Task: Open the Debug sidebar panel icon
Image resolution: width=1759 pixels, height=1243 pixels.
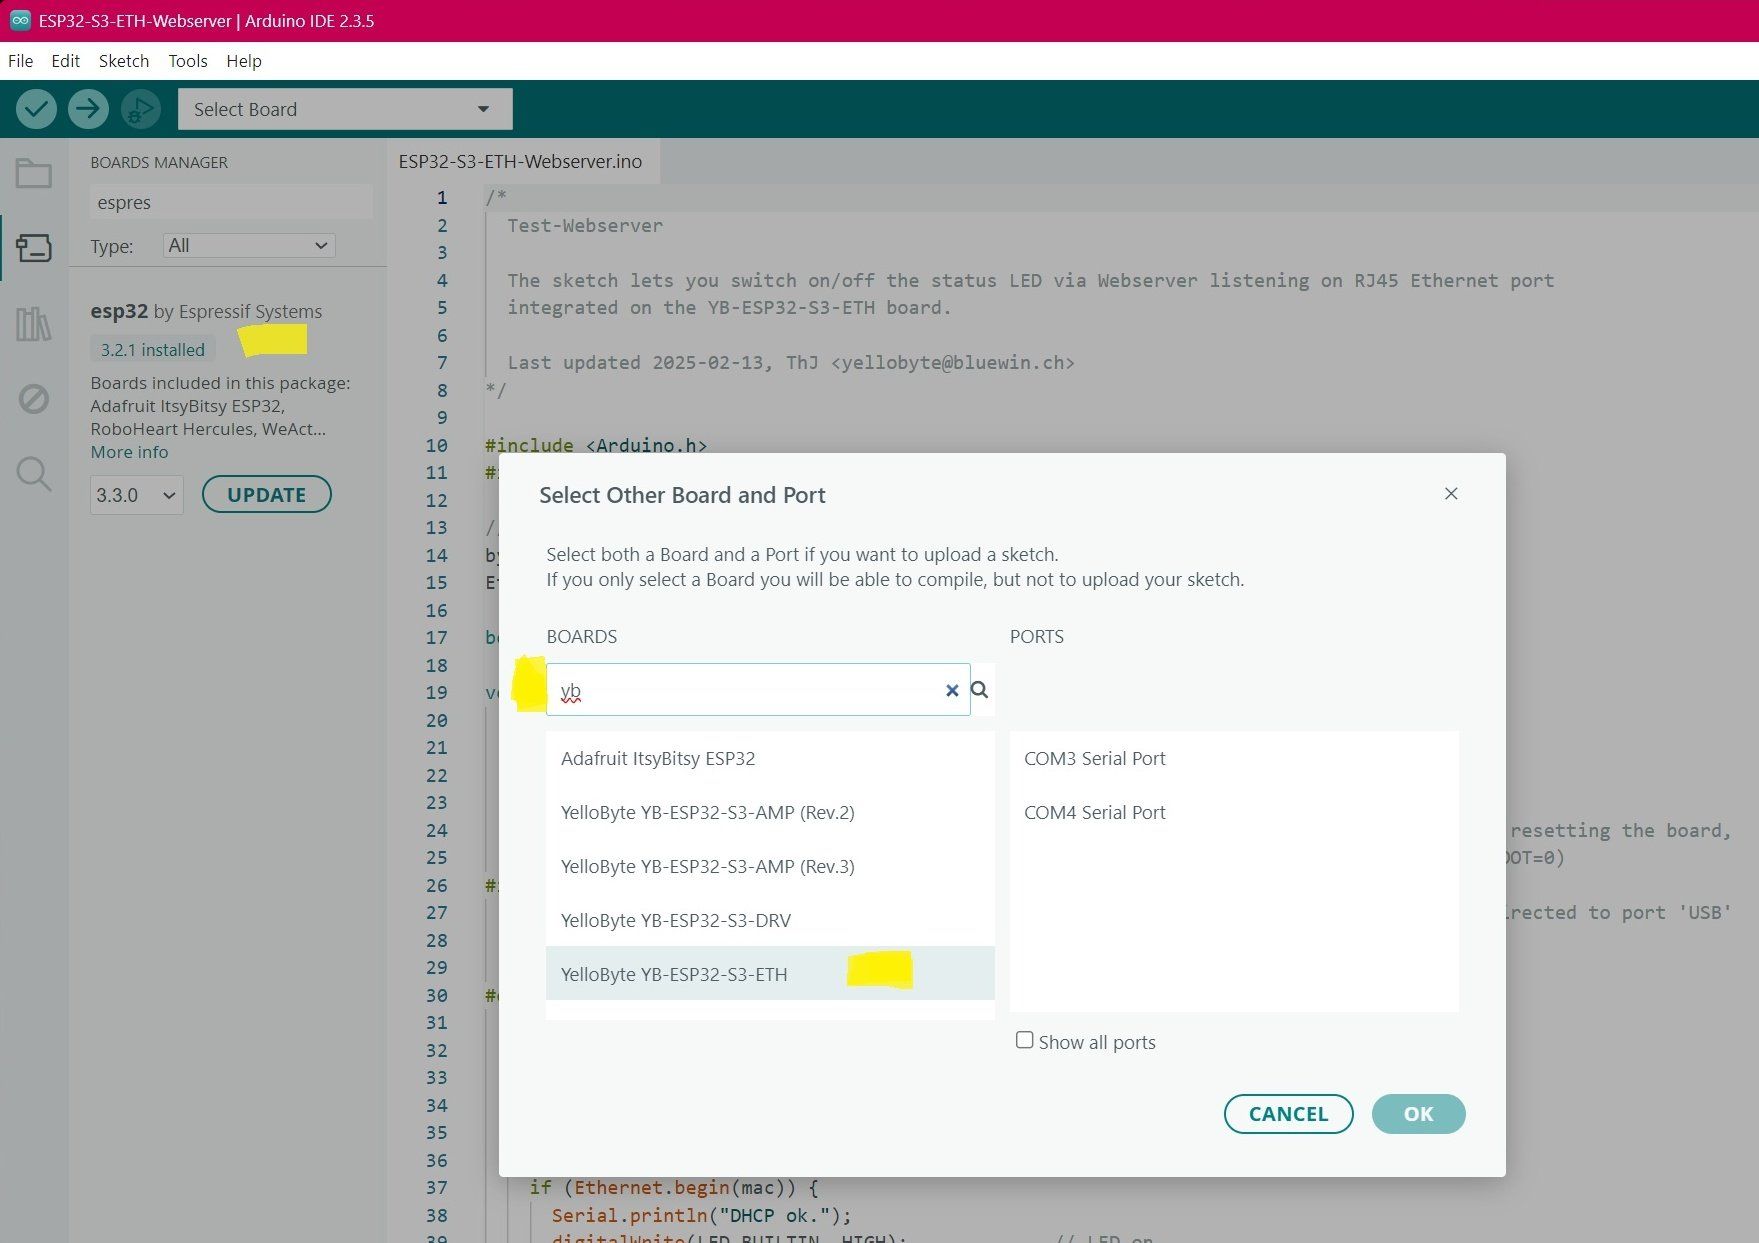Action: (34, 399)
